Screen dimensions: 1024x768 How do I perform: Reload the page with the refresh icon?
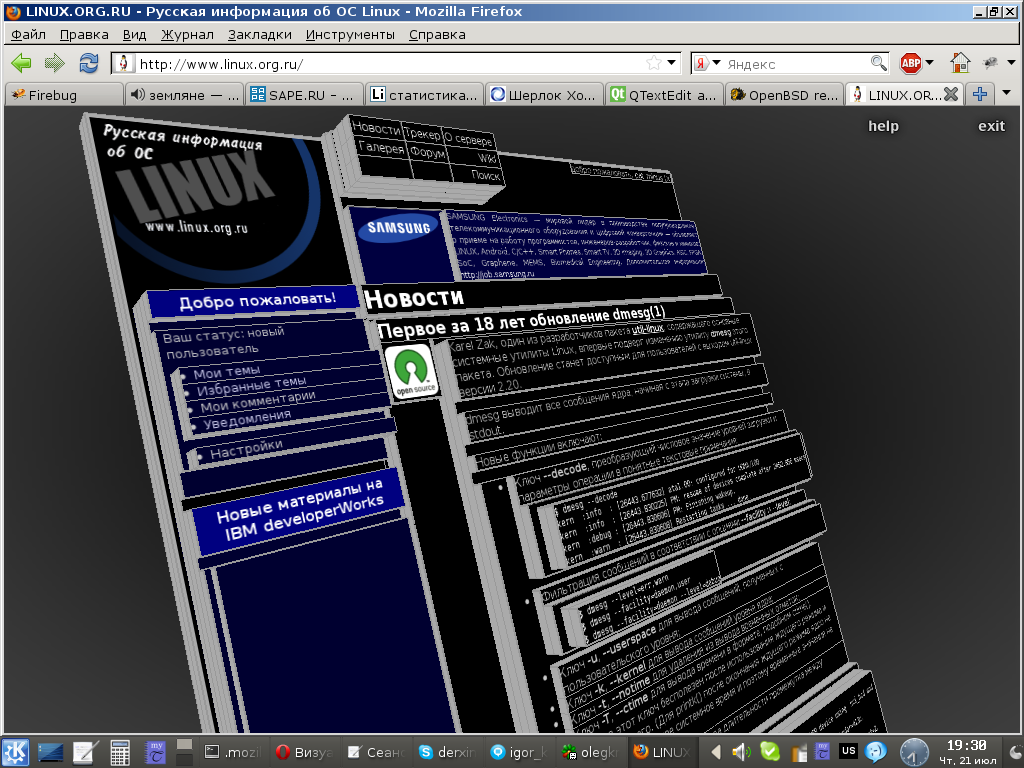(89, 63)
